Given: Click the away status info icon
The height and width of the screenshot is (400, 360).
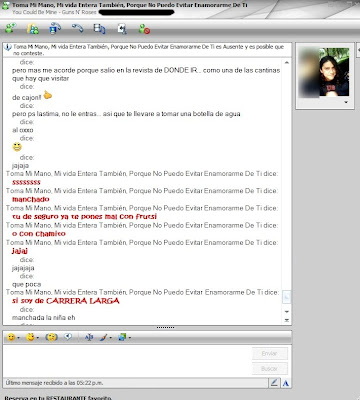Looking at the screenshot, I should [x=7, y=47].
